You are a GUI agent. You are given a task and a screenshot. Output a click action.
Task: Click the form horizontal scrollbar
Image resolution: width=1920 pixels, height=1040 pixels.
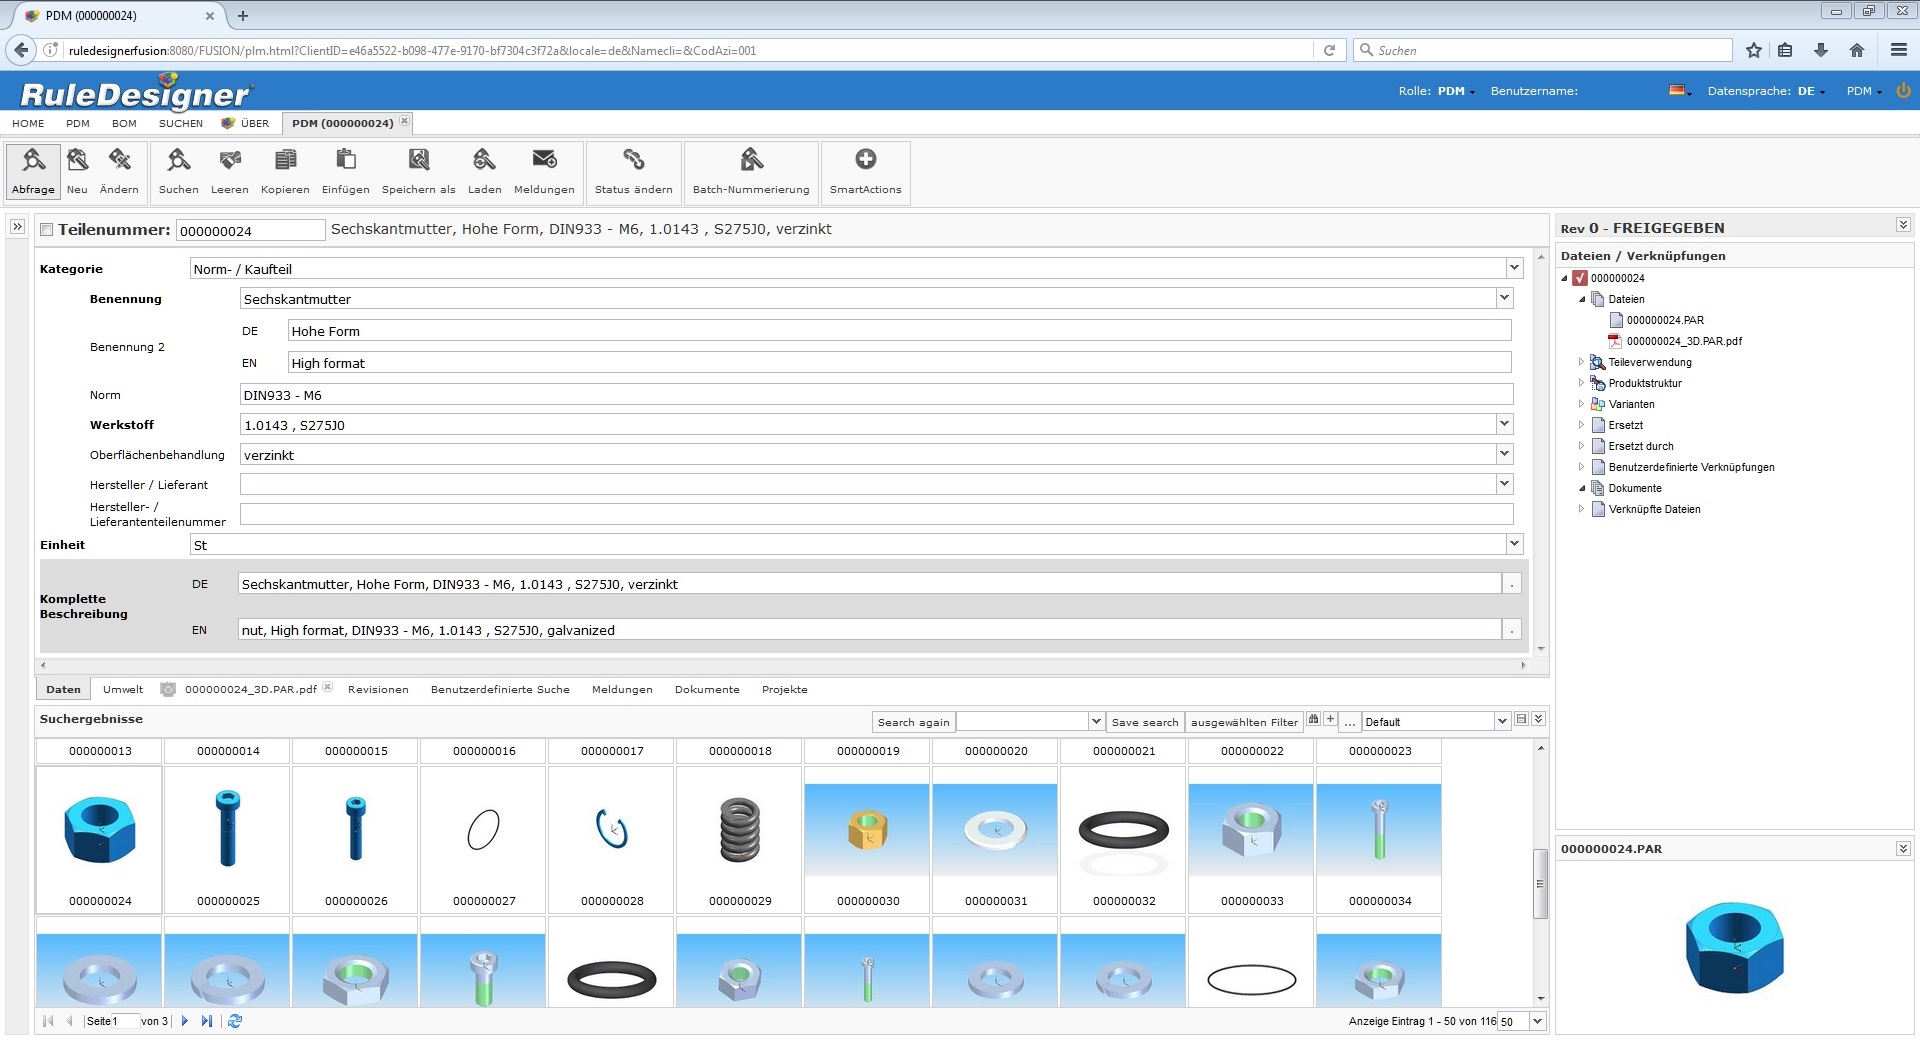tap(783, 665)
